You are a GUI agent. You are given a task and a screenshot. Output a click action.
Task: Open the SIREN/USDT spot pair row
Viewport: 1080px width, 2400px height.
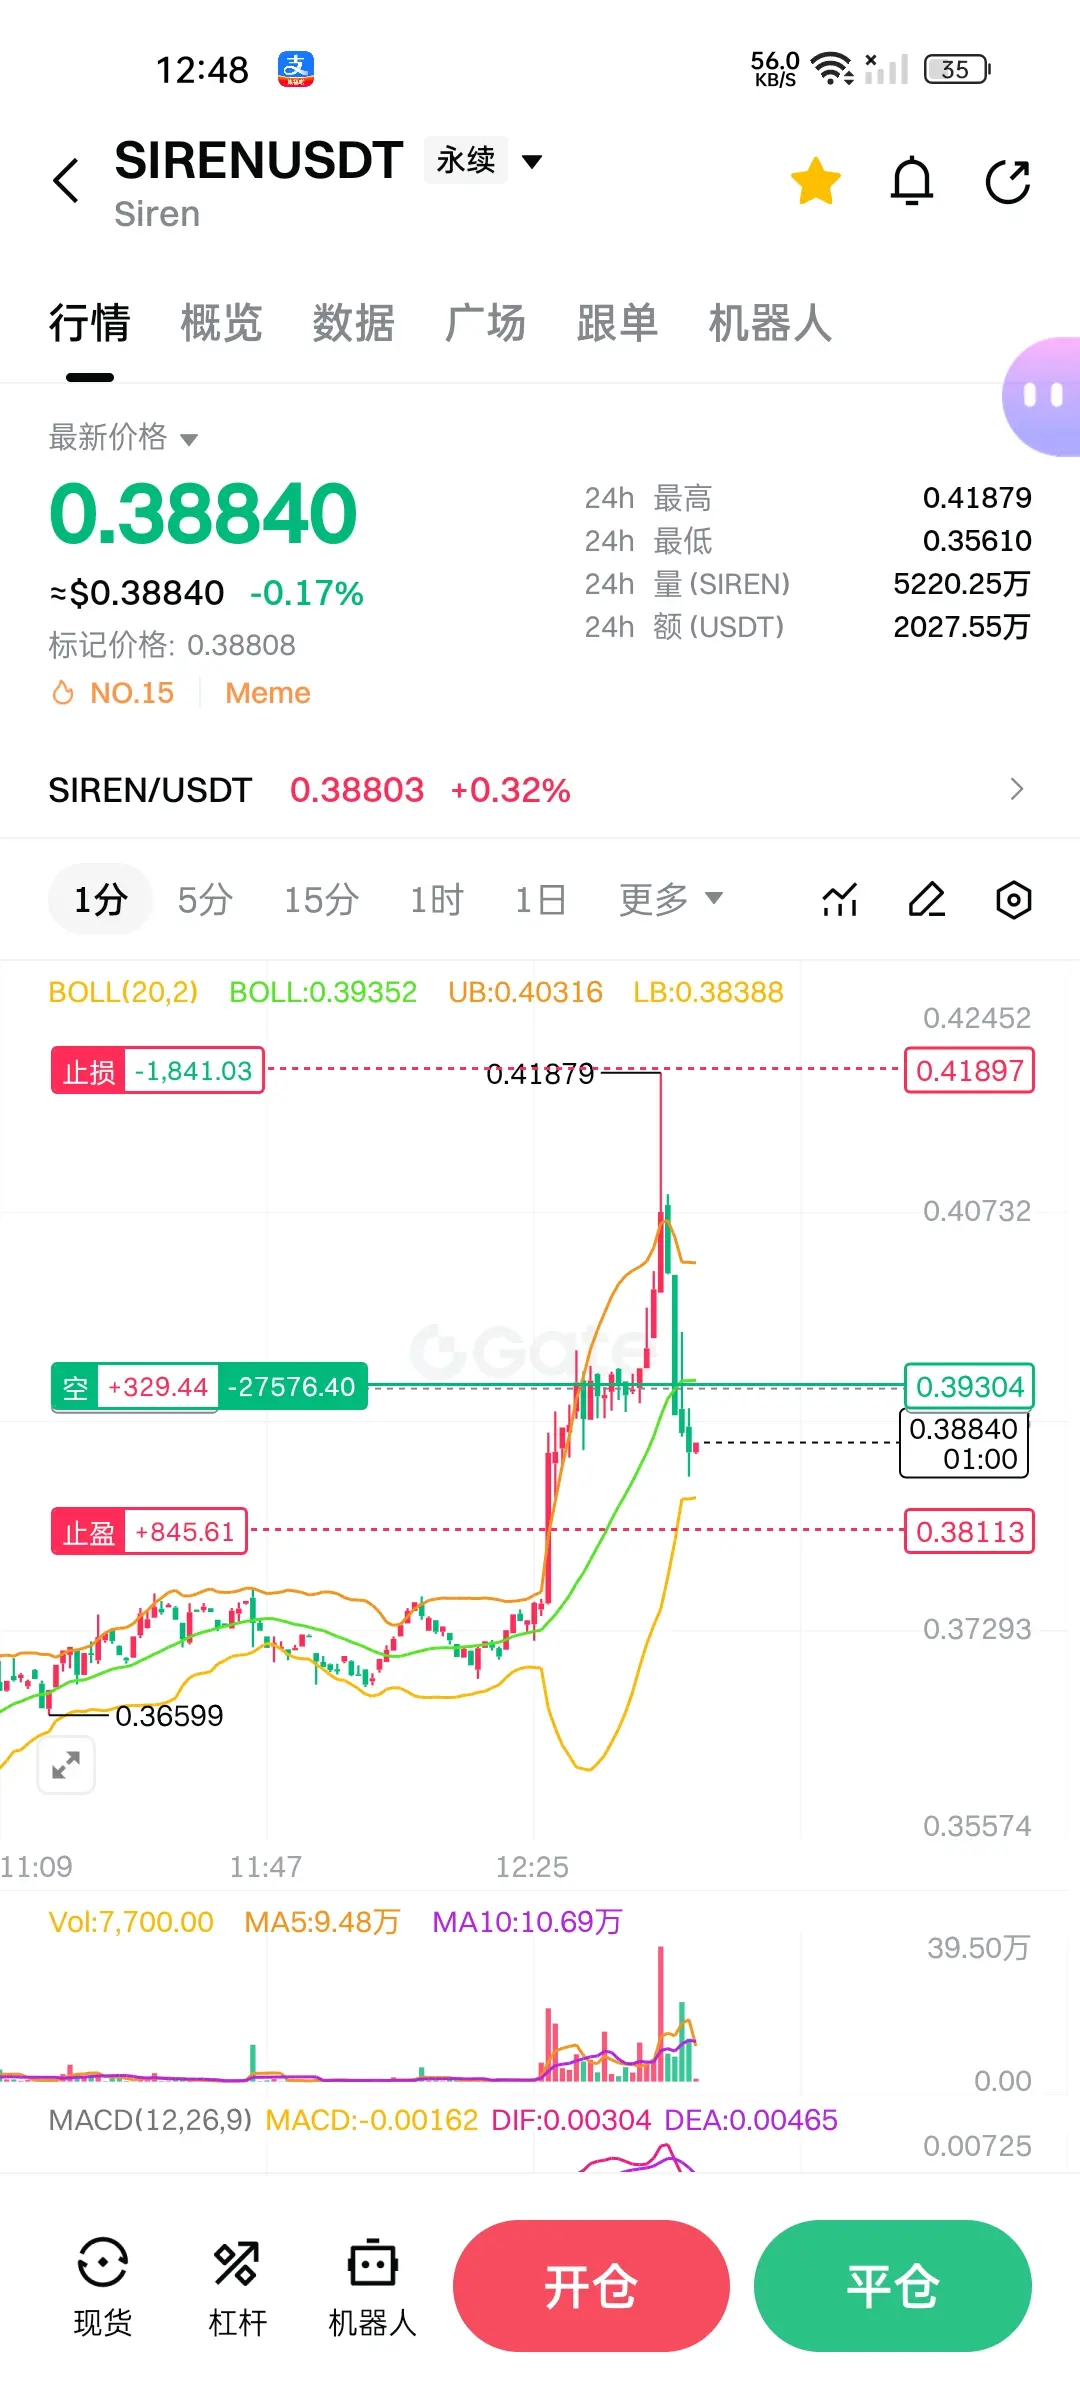click(x=540, y=790)
